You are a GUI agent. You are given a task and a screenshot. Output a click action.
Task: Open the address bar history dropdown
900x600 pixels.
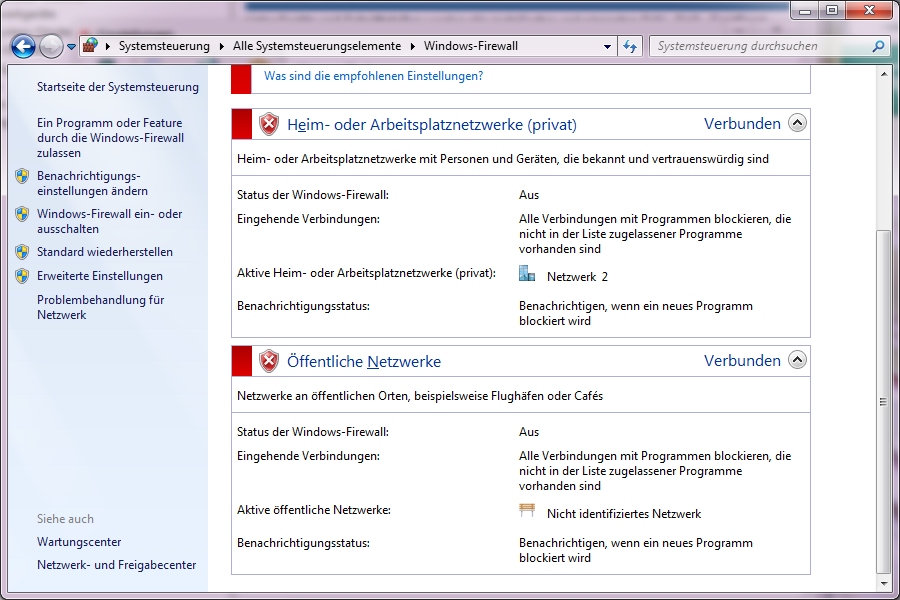[x=607, y=47]
